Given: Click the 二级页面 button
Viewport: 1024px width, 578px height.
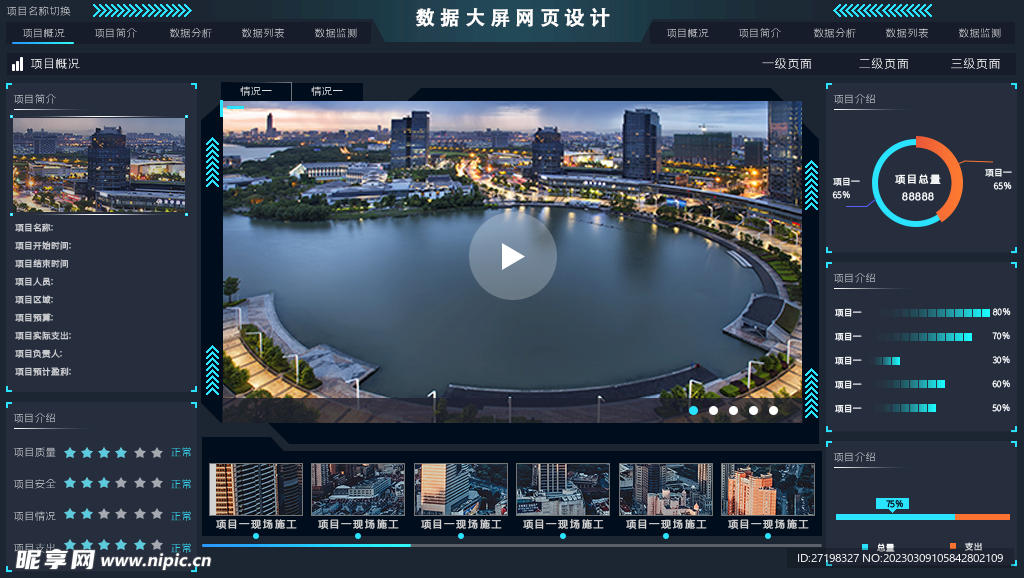Looking at the screenshot, I should 882,62.
